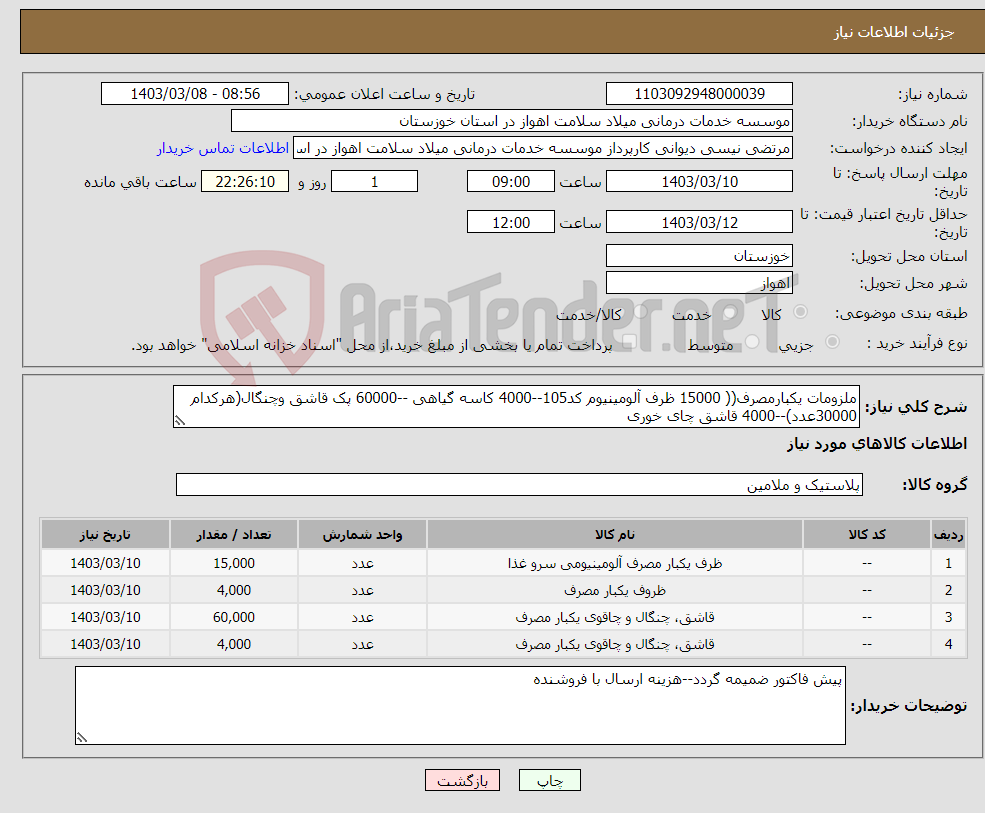
Task: Click the 12:00 validity time field
Action: click(x=511, y=222)
